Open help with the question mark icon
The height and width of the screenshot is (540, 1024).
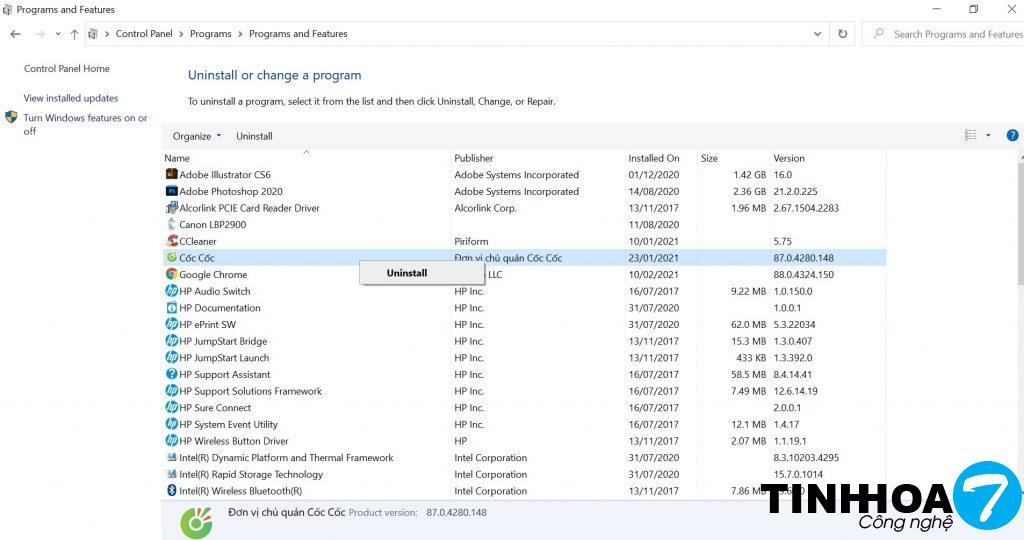pos(1012,136)
